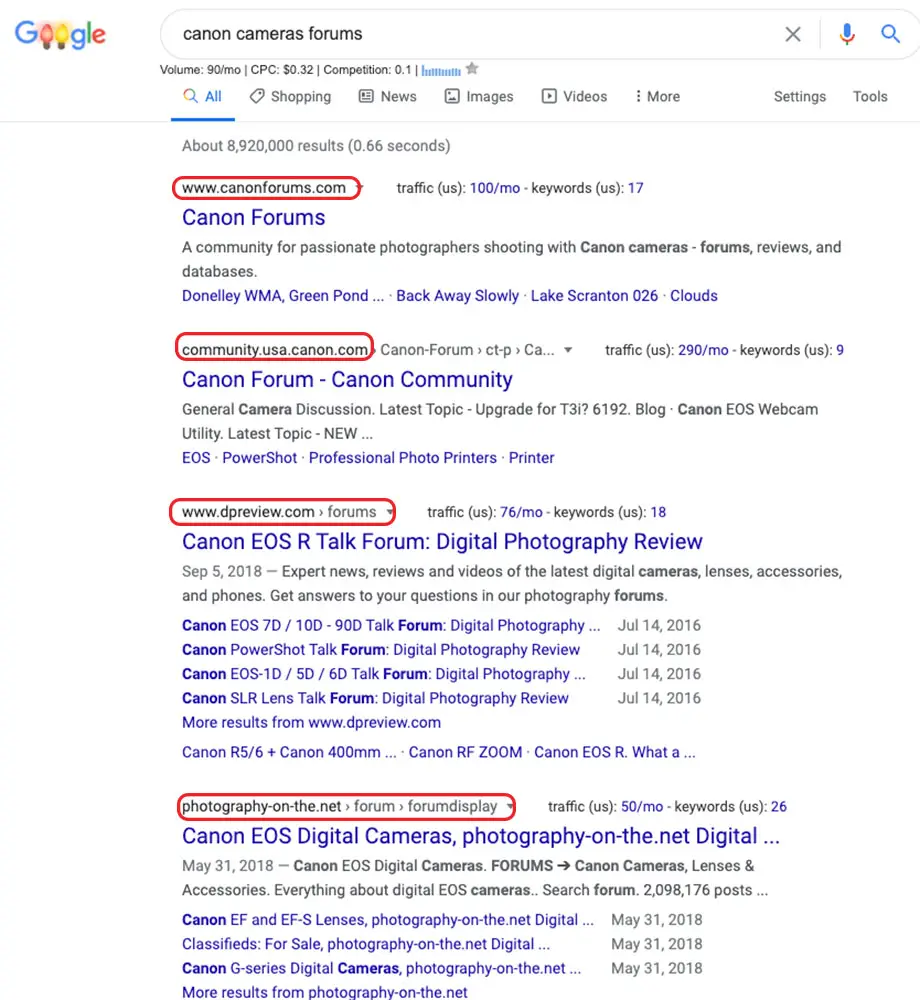Open 'Classifieds: For Sale' link
This screenshot has width=920, height=1000.
(x=366, y=945)
